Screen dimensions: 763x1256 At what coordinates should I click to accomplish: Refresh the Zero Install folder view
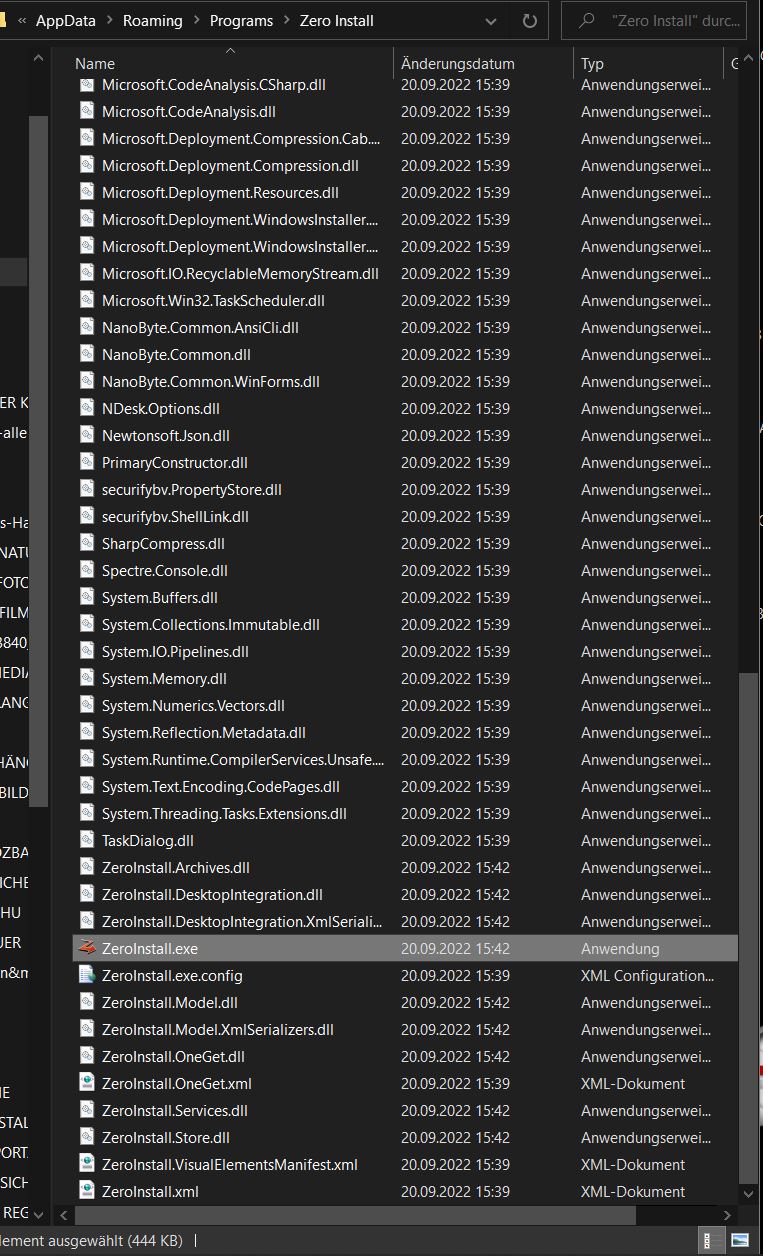tap(530, 20)
